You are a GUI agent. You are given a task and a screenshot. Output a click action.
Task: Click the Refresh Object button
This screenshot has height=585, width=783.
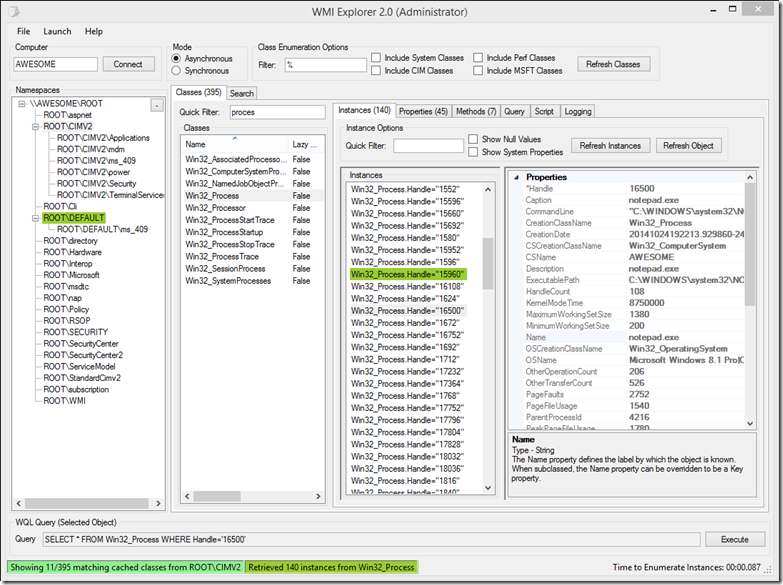pyautogui.click(x=688, y=145)
